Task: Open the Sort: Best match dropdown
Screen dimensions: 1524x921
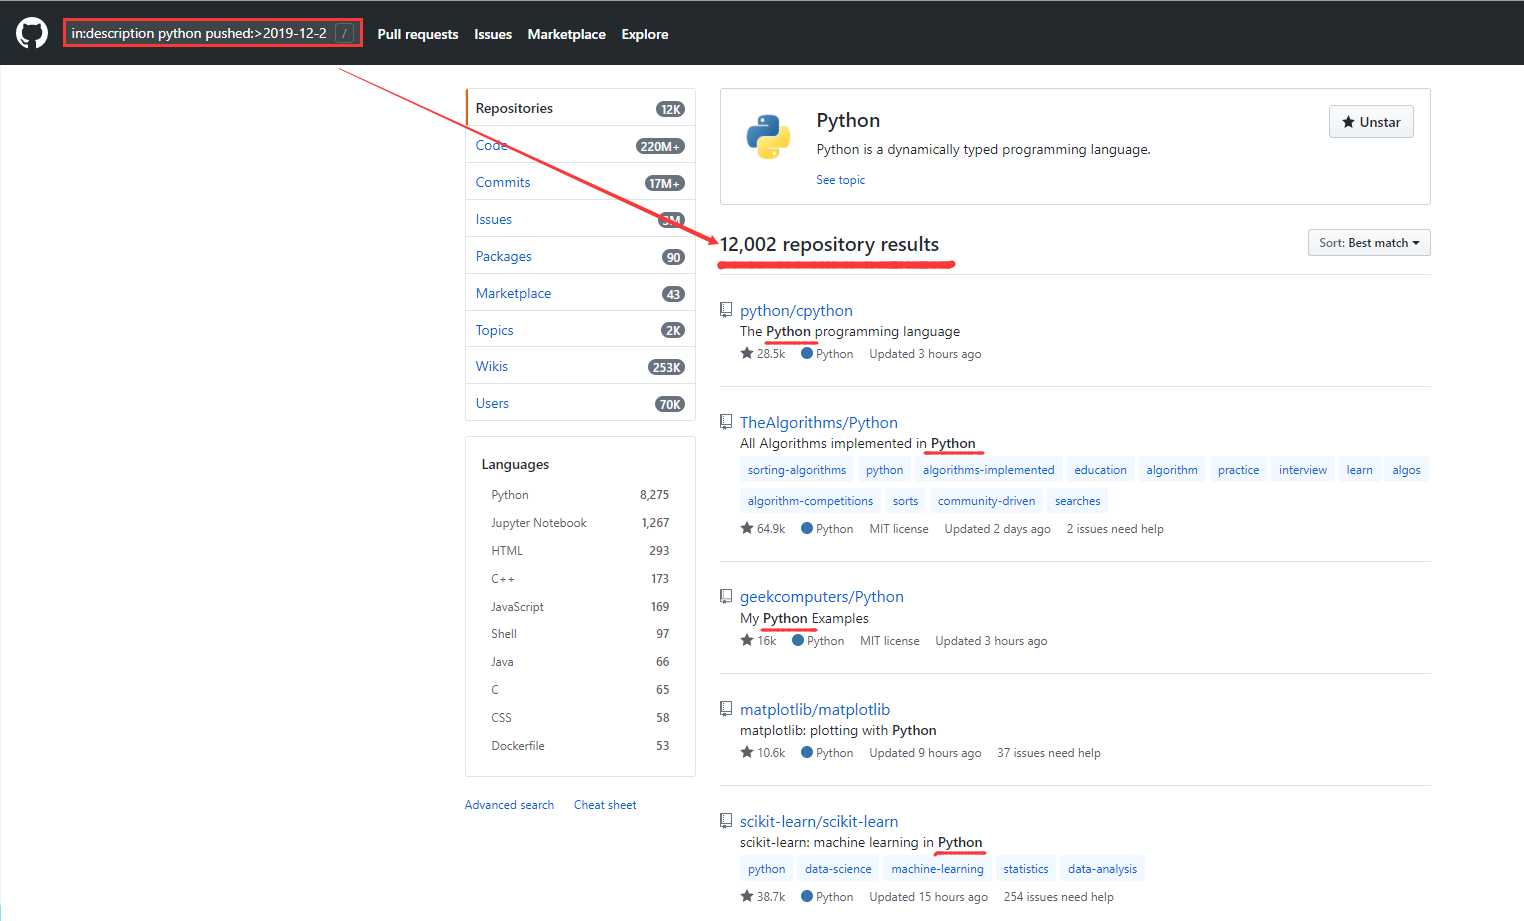Action: tap(1369, 243)
